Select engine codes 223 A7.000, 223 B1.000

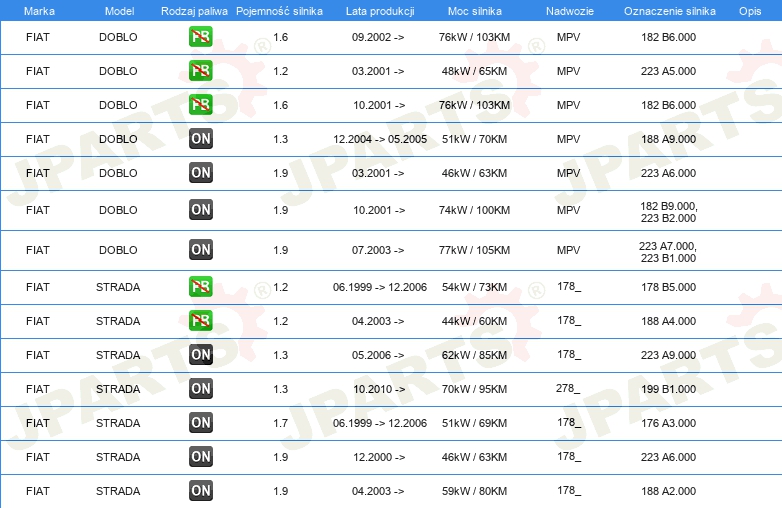(668, 252)
